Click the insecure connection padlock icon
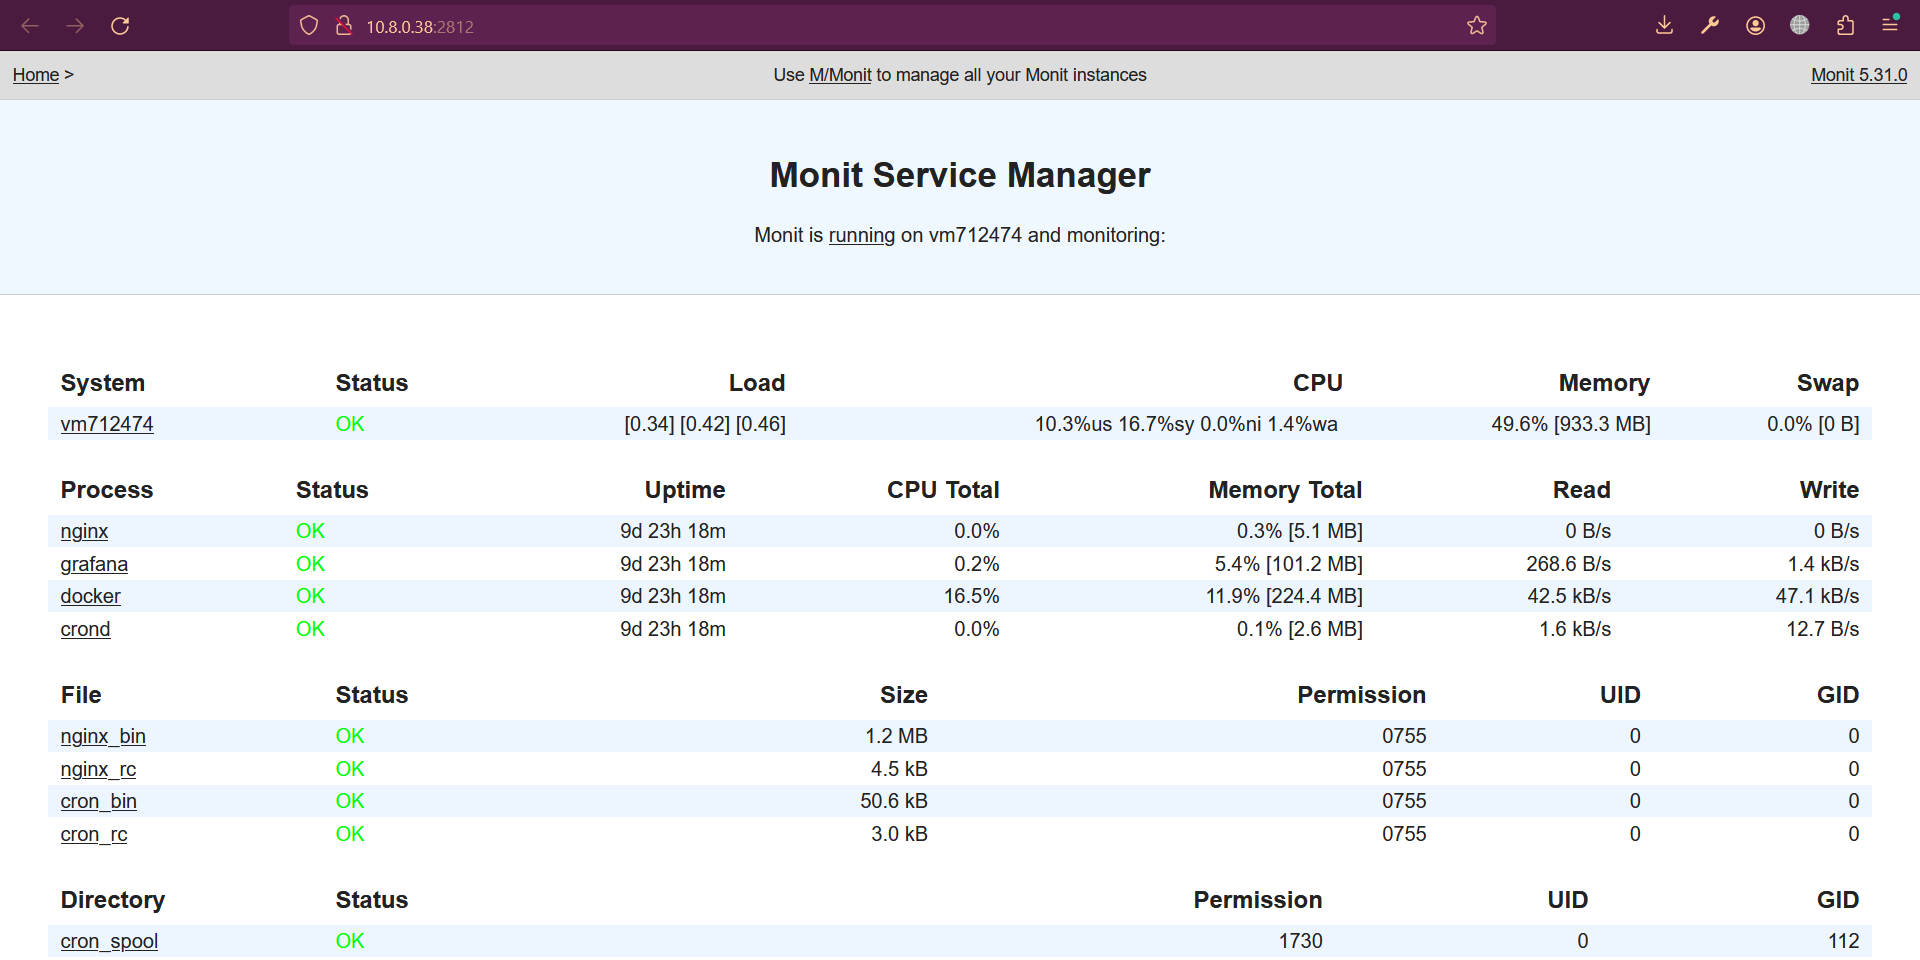 coord(343,26)
